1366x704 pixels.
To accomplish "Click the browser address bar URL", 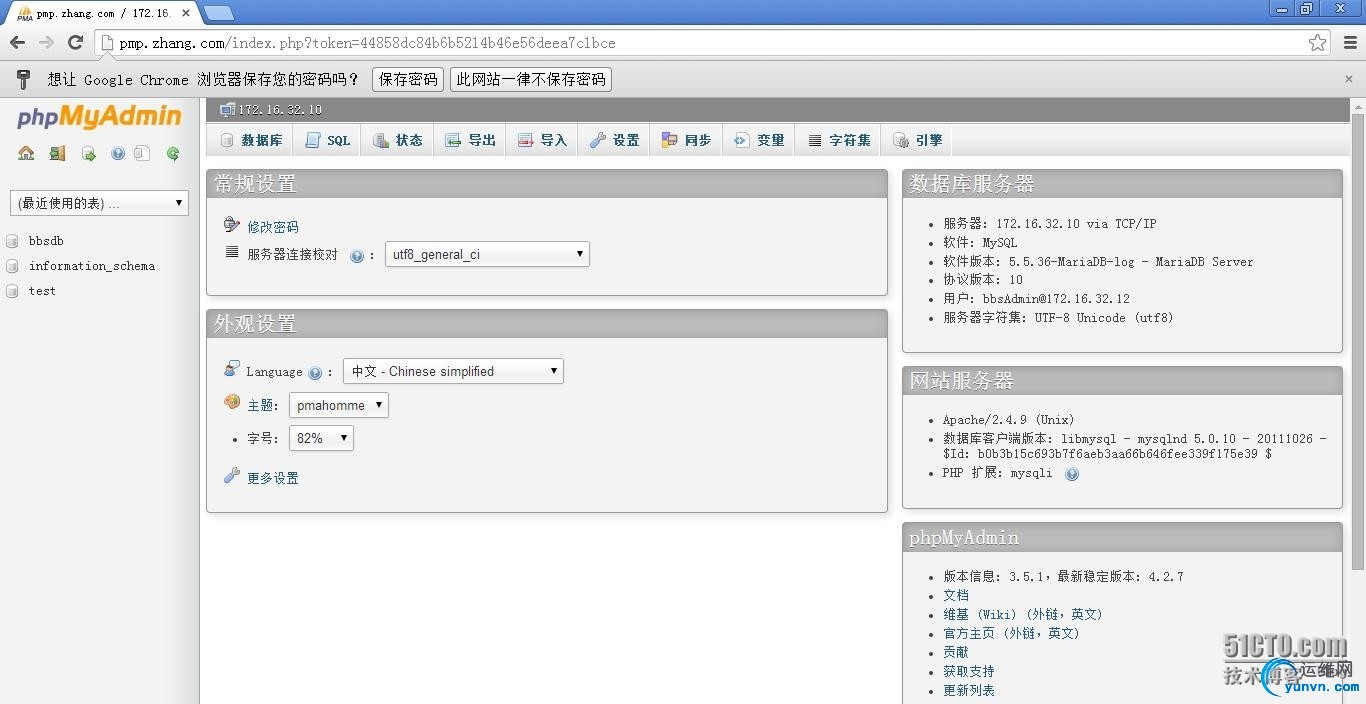I will coord(367,43).
